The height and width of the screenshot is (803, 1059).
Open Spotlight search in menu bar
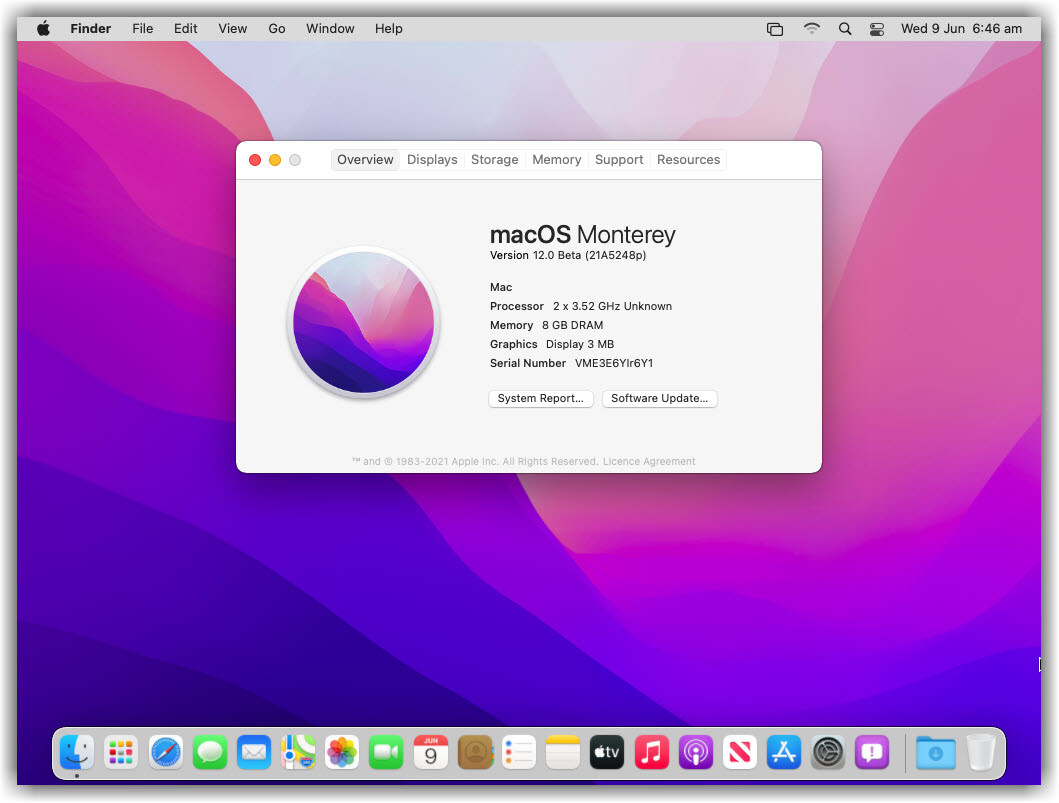tap(845, 29)
